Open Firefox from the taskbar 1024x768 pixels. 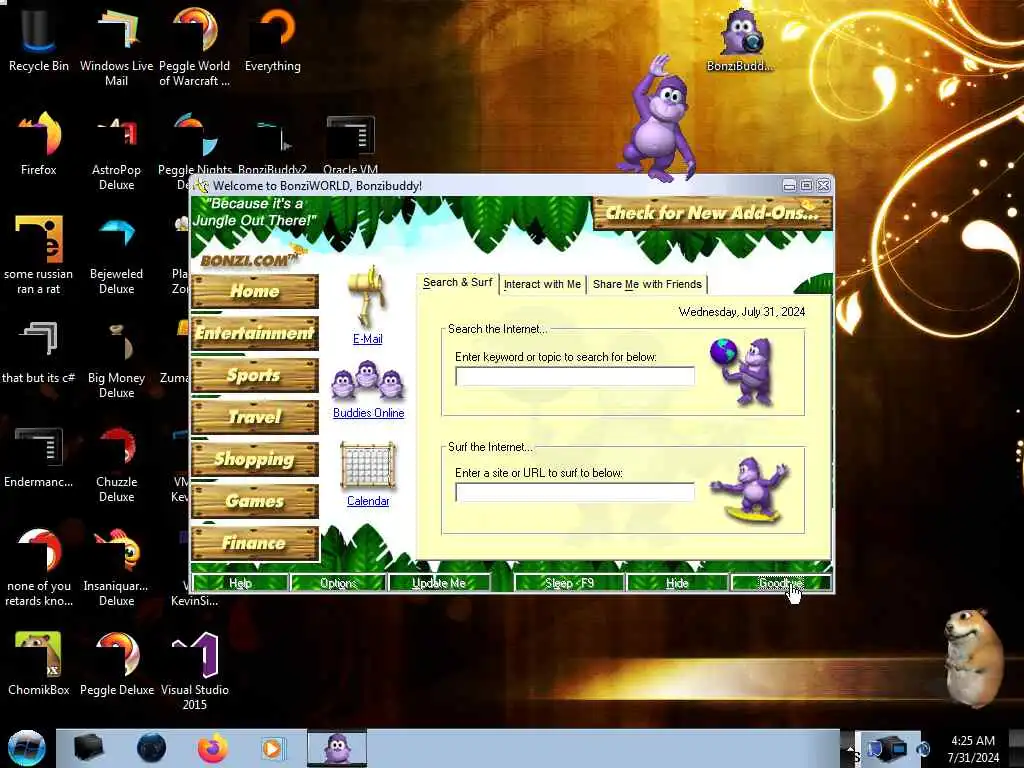212,748
